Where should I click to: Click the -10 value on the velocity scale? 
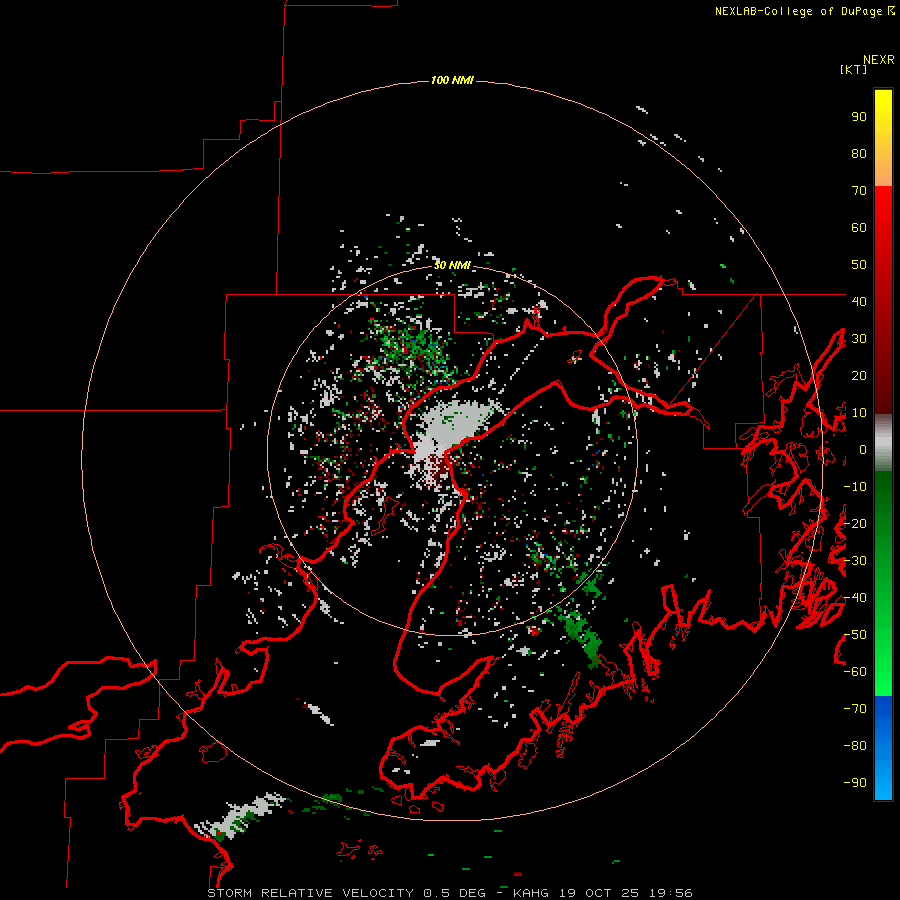(x=855, y=487)
